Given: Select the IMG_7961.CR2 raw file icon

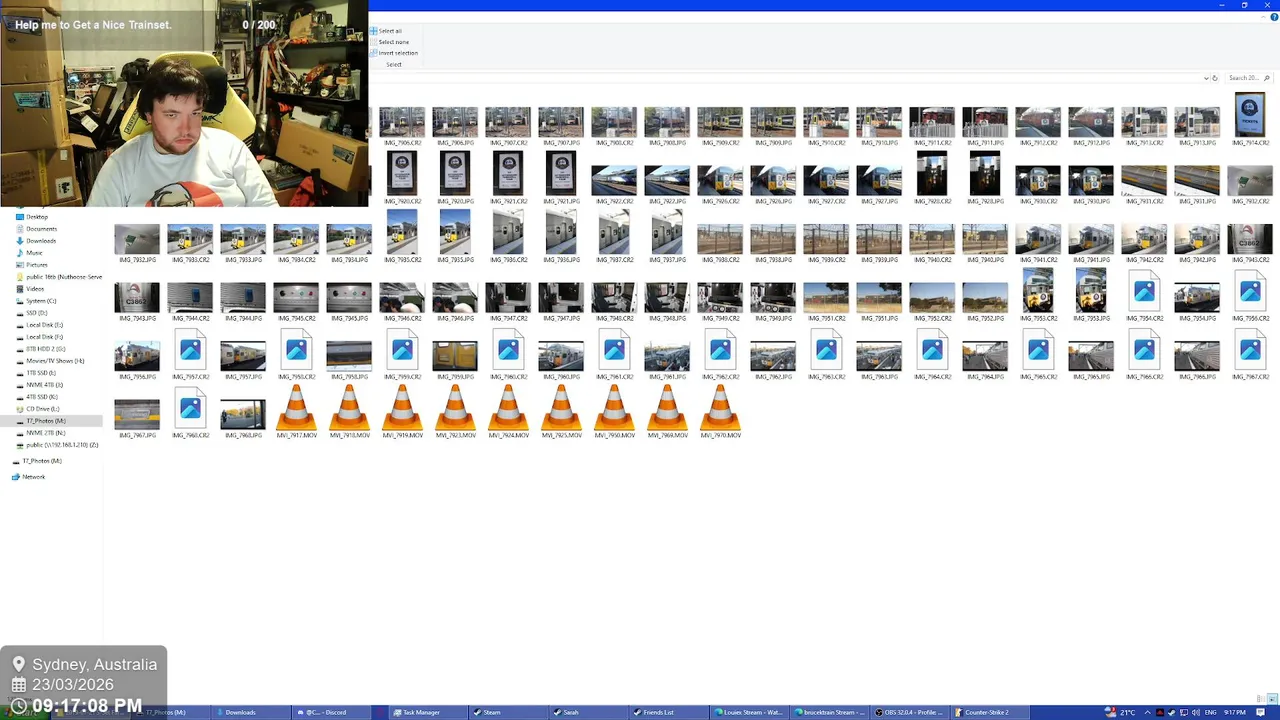Looking at the screenshot, I should [x=614, y=352].
